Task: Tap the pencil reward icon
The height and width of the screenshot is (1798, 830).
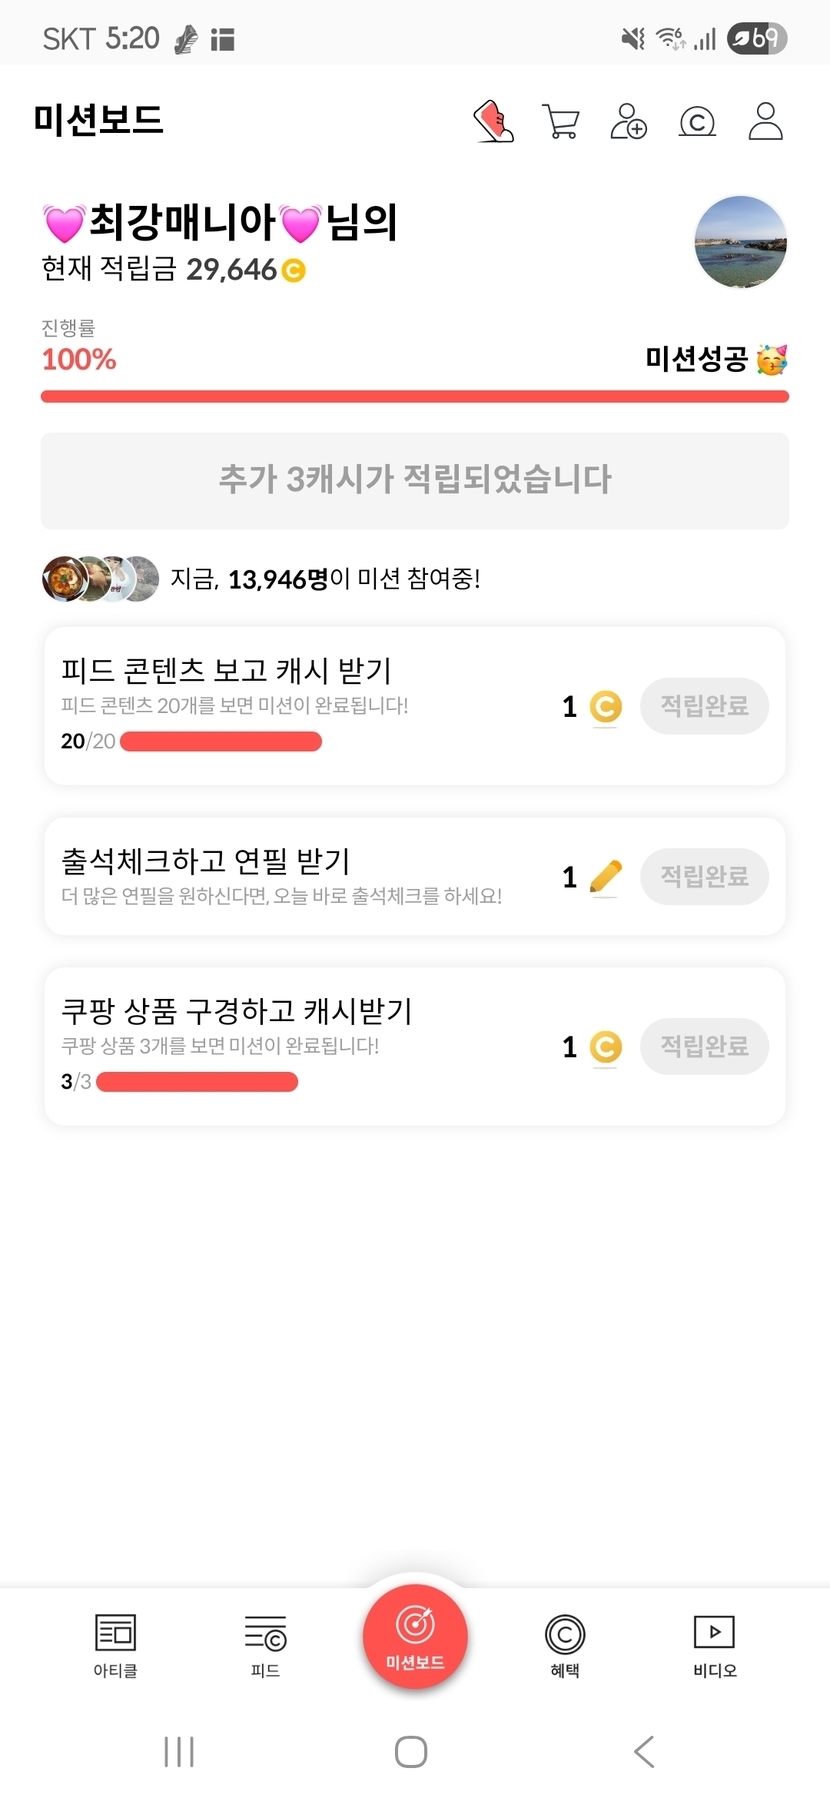Action: click(606, 877)
